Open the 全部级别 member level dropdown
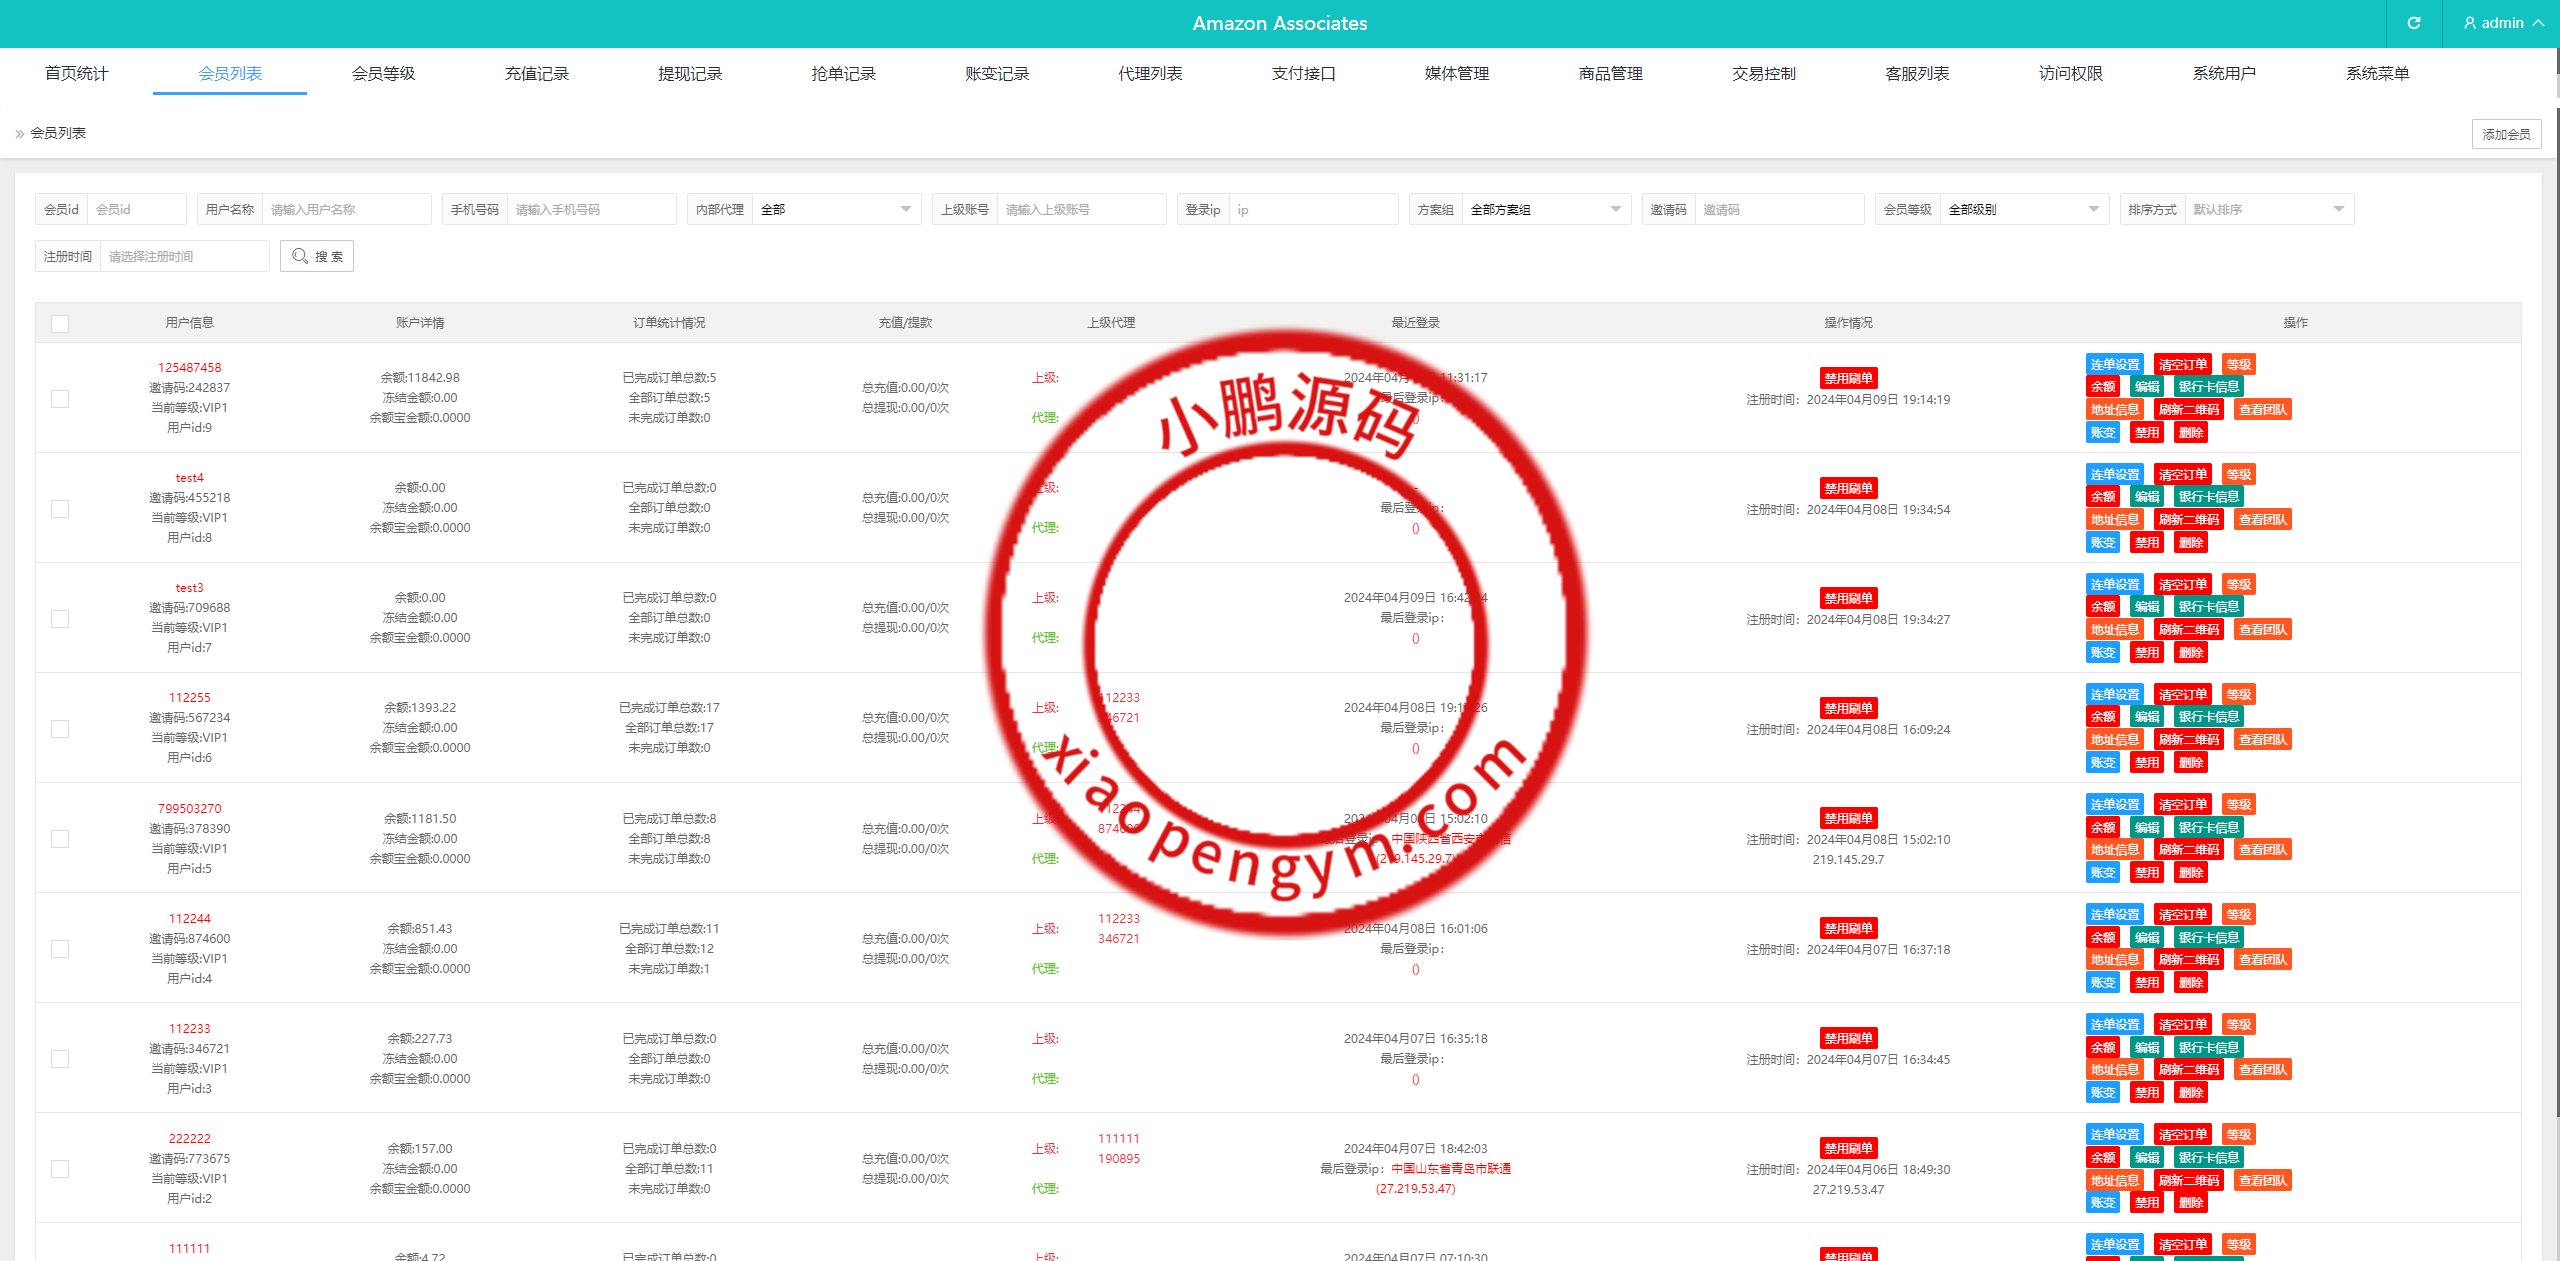 pyautogui.click(x=2023, y=209)
